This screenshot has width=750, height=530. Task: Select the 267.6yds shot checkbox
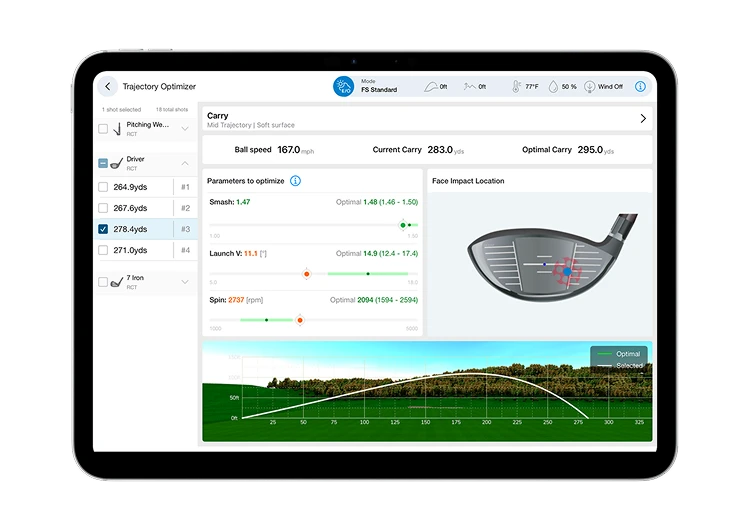pyautogui.click(x=103, y=208)
